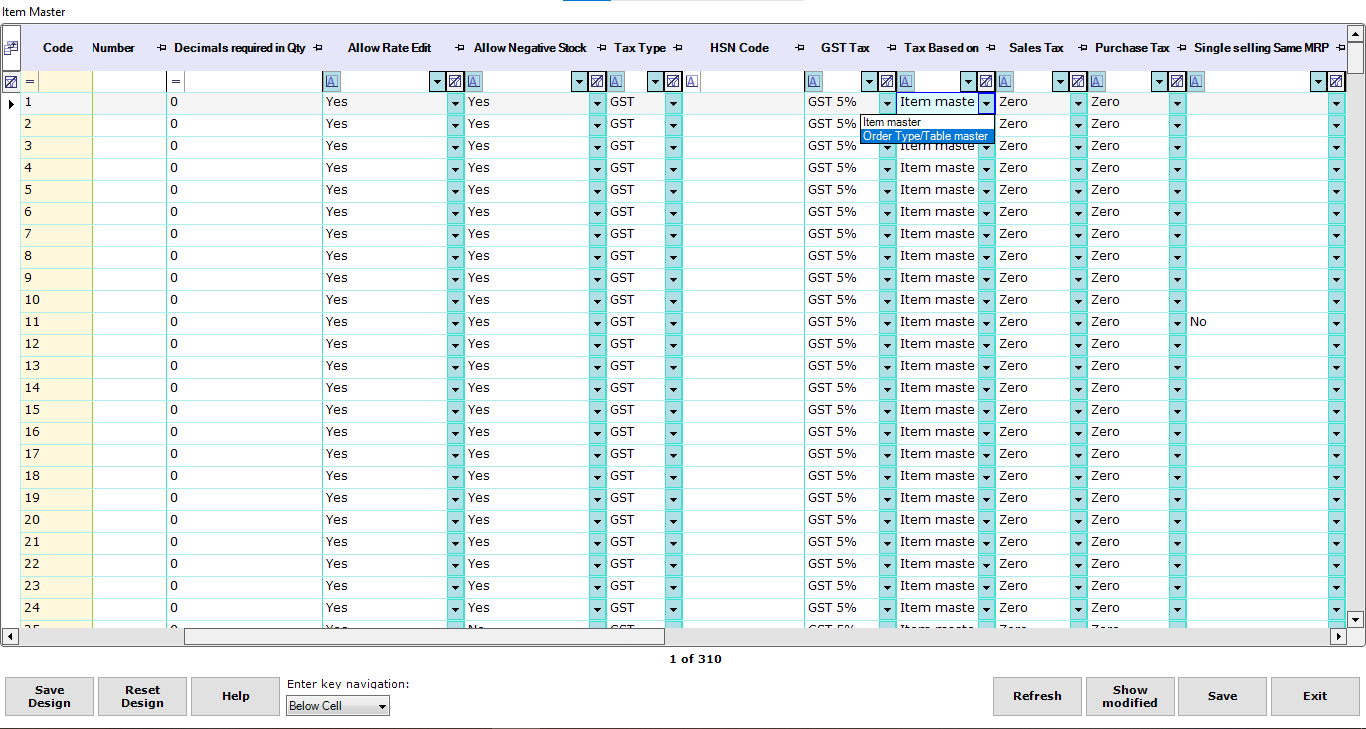
Task: Open Enter key navigation dropdown
Action: click(337, 706)
